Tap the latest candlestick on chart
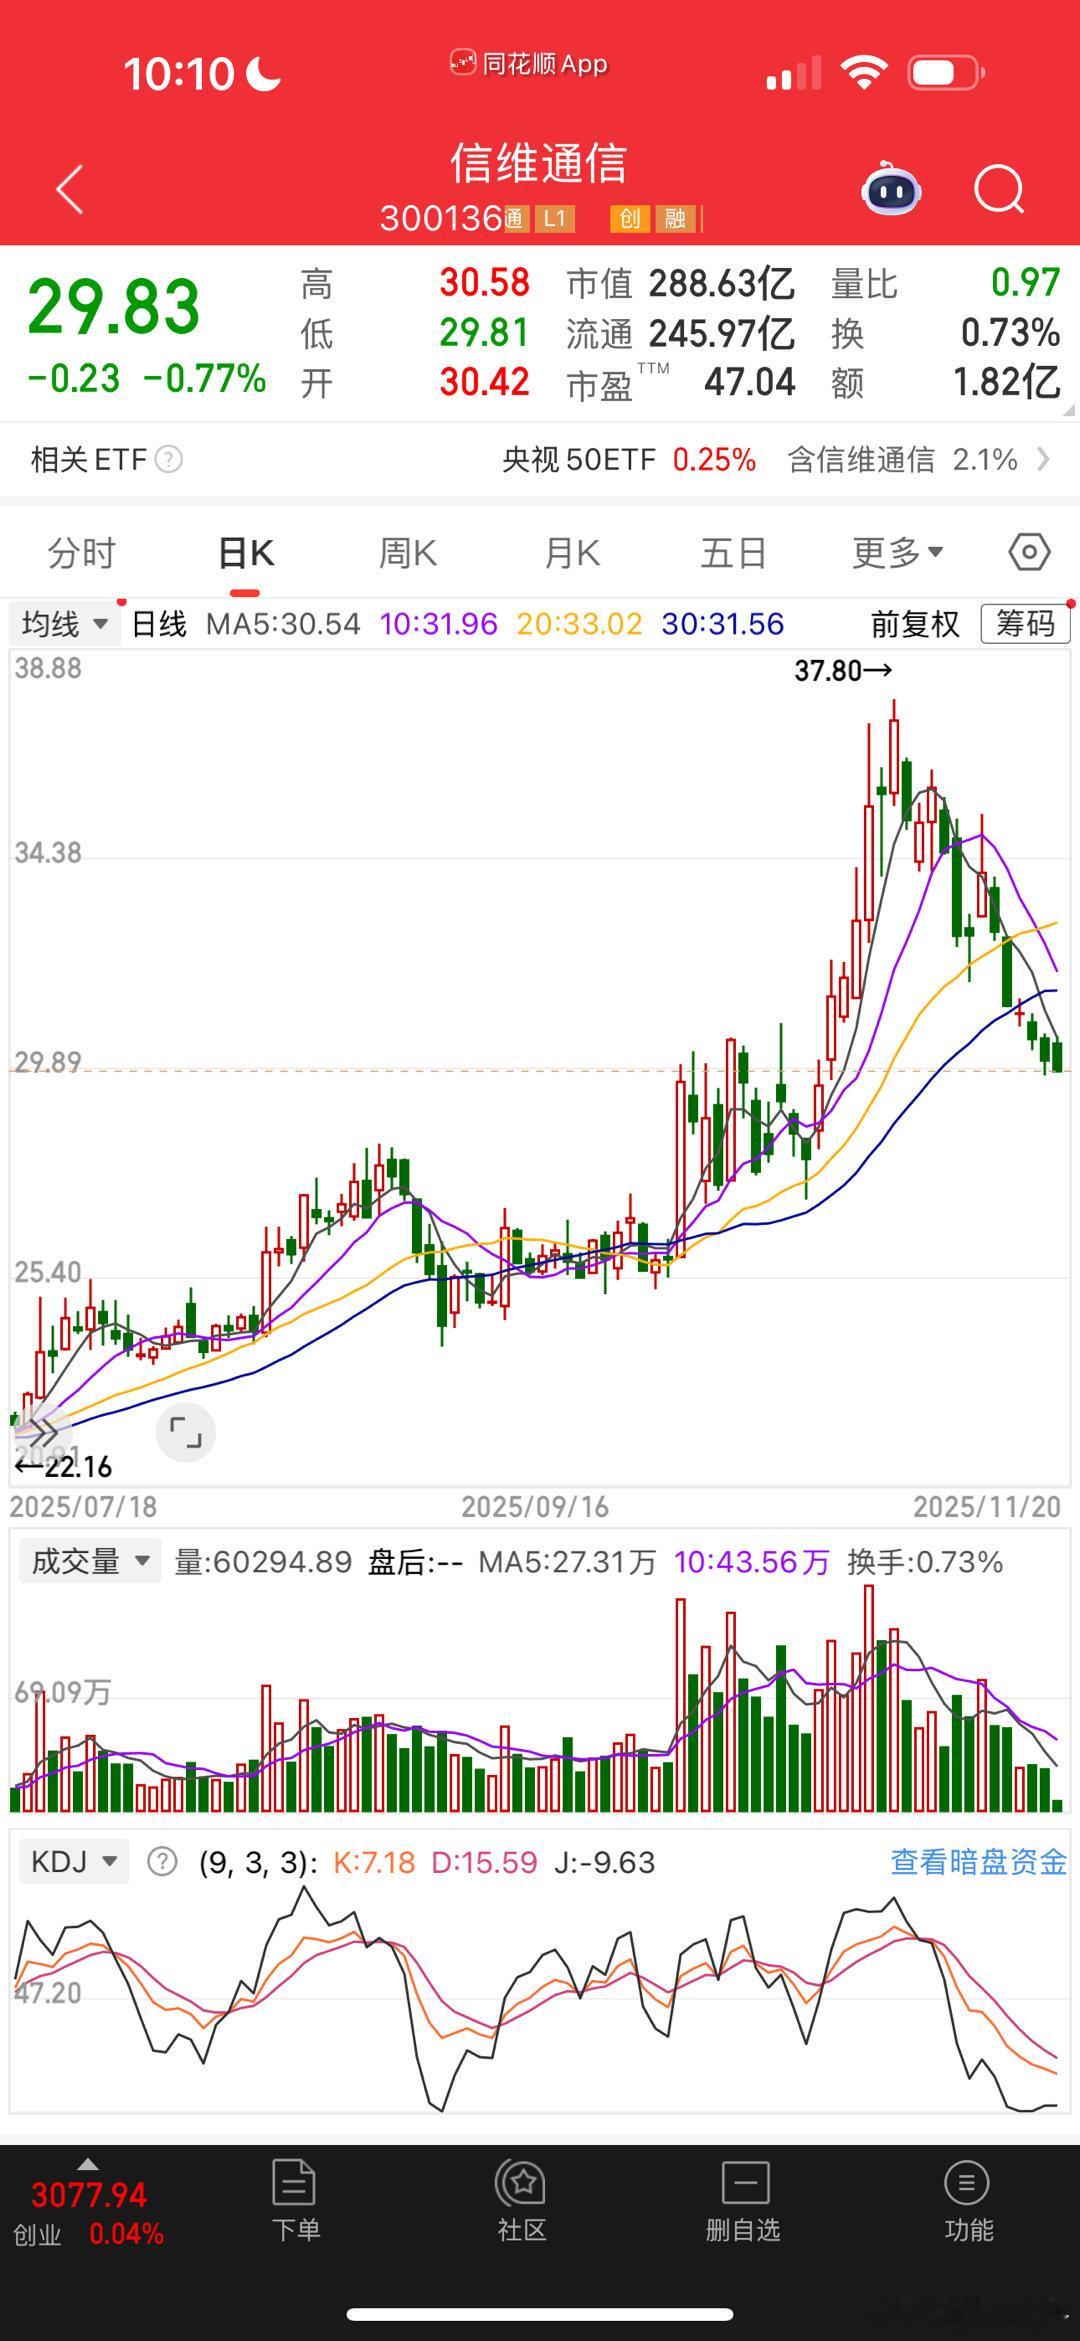 tap(1057, 1055)
